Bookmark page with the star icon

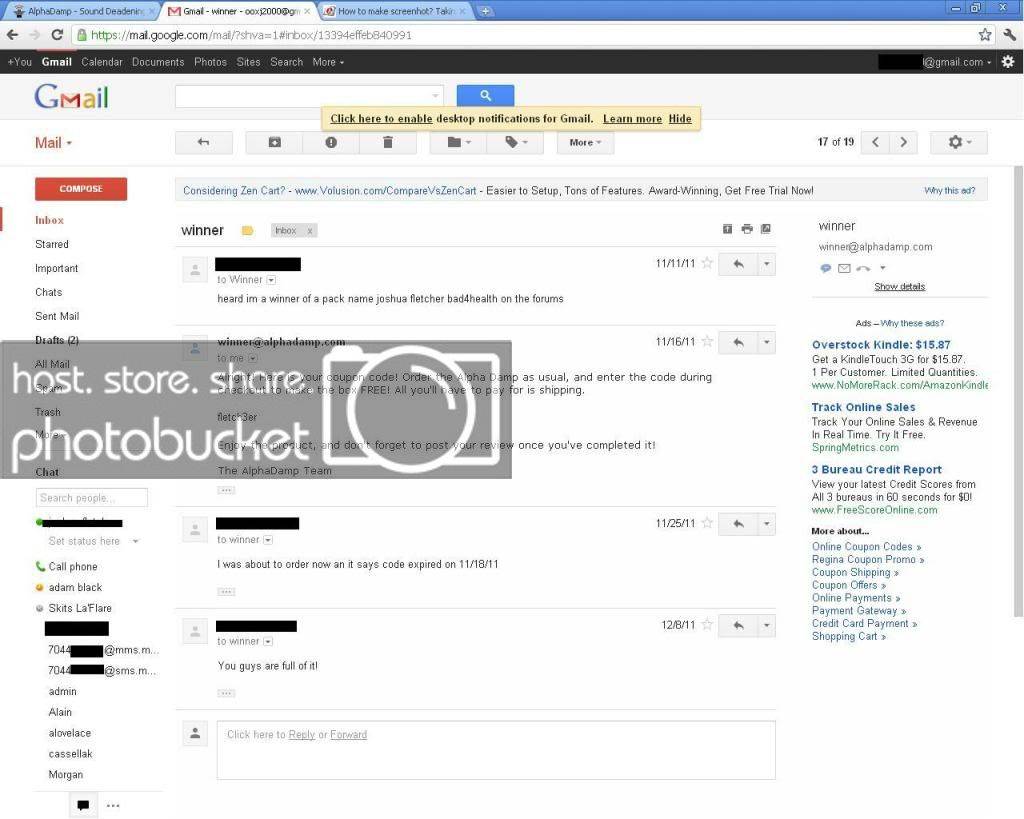tap(985, 35)
